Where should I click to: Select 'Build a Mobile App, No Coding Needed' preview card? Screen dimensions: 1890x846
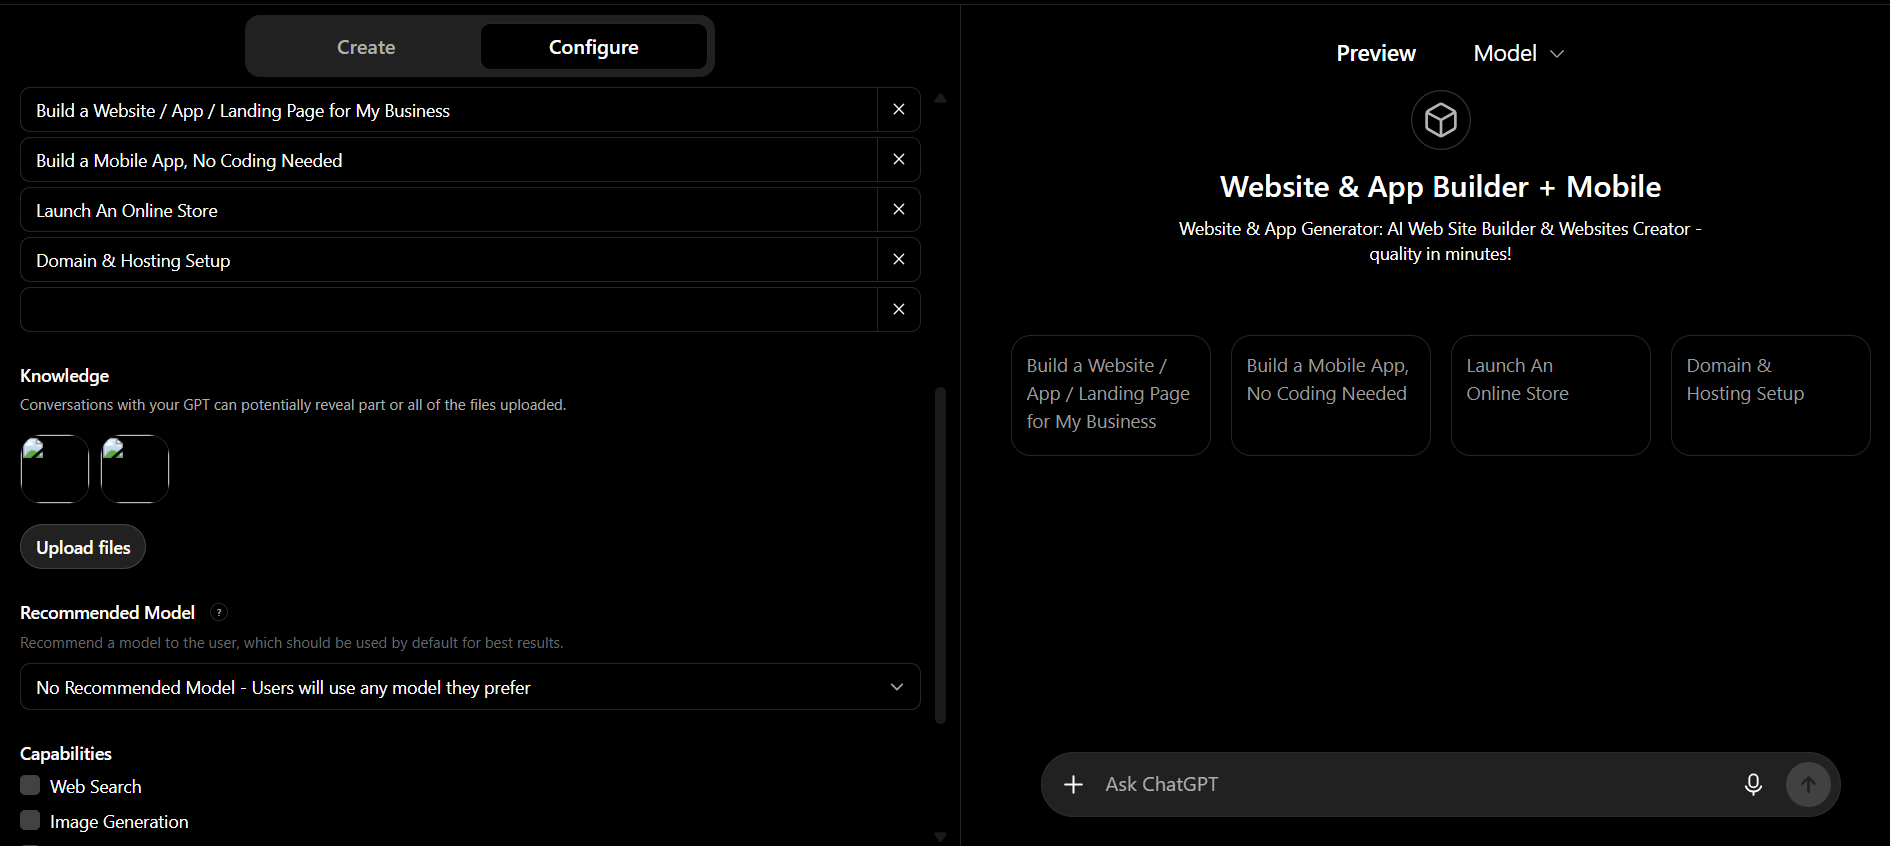click(x=1331, y=395)
